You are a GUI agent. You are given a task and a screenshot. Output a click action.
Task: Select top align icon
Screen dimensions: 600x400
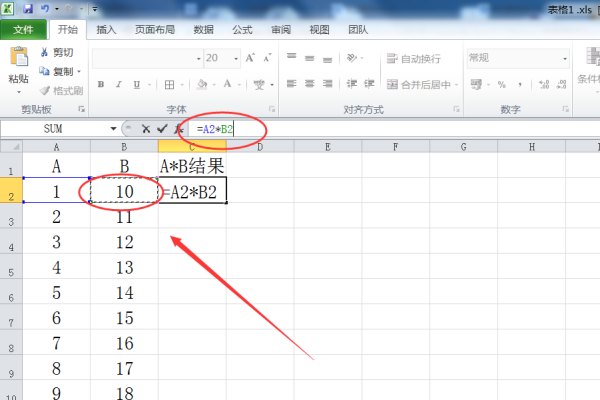[292, 57]
